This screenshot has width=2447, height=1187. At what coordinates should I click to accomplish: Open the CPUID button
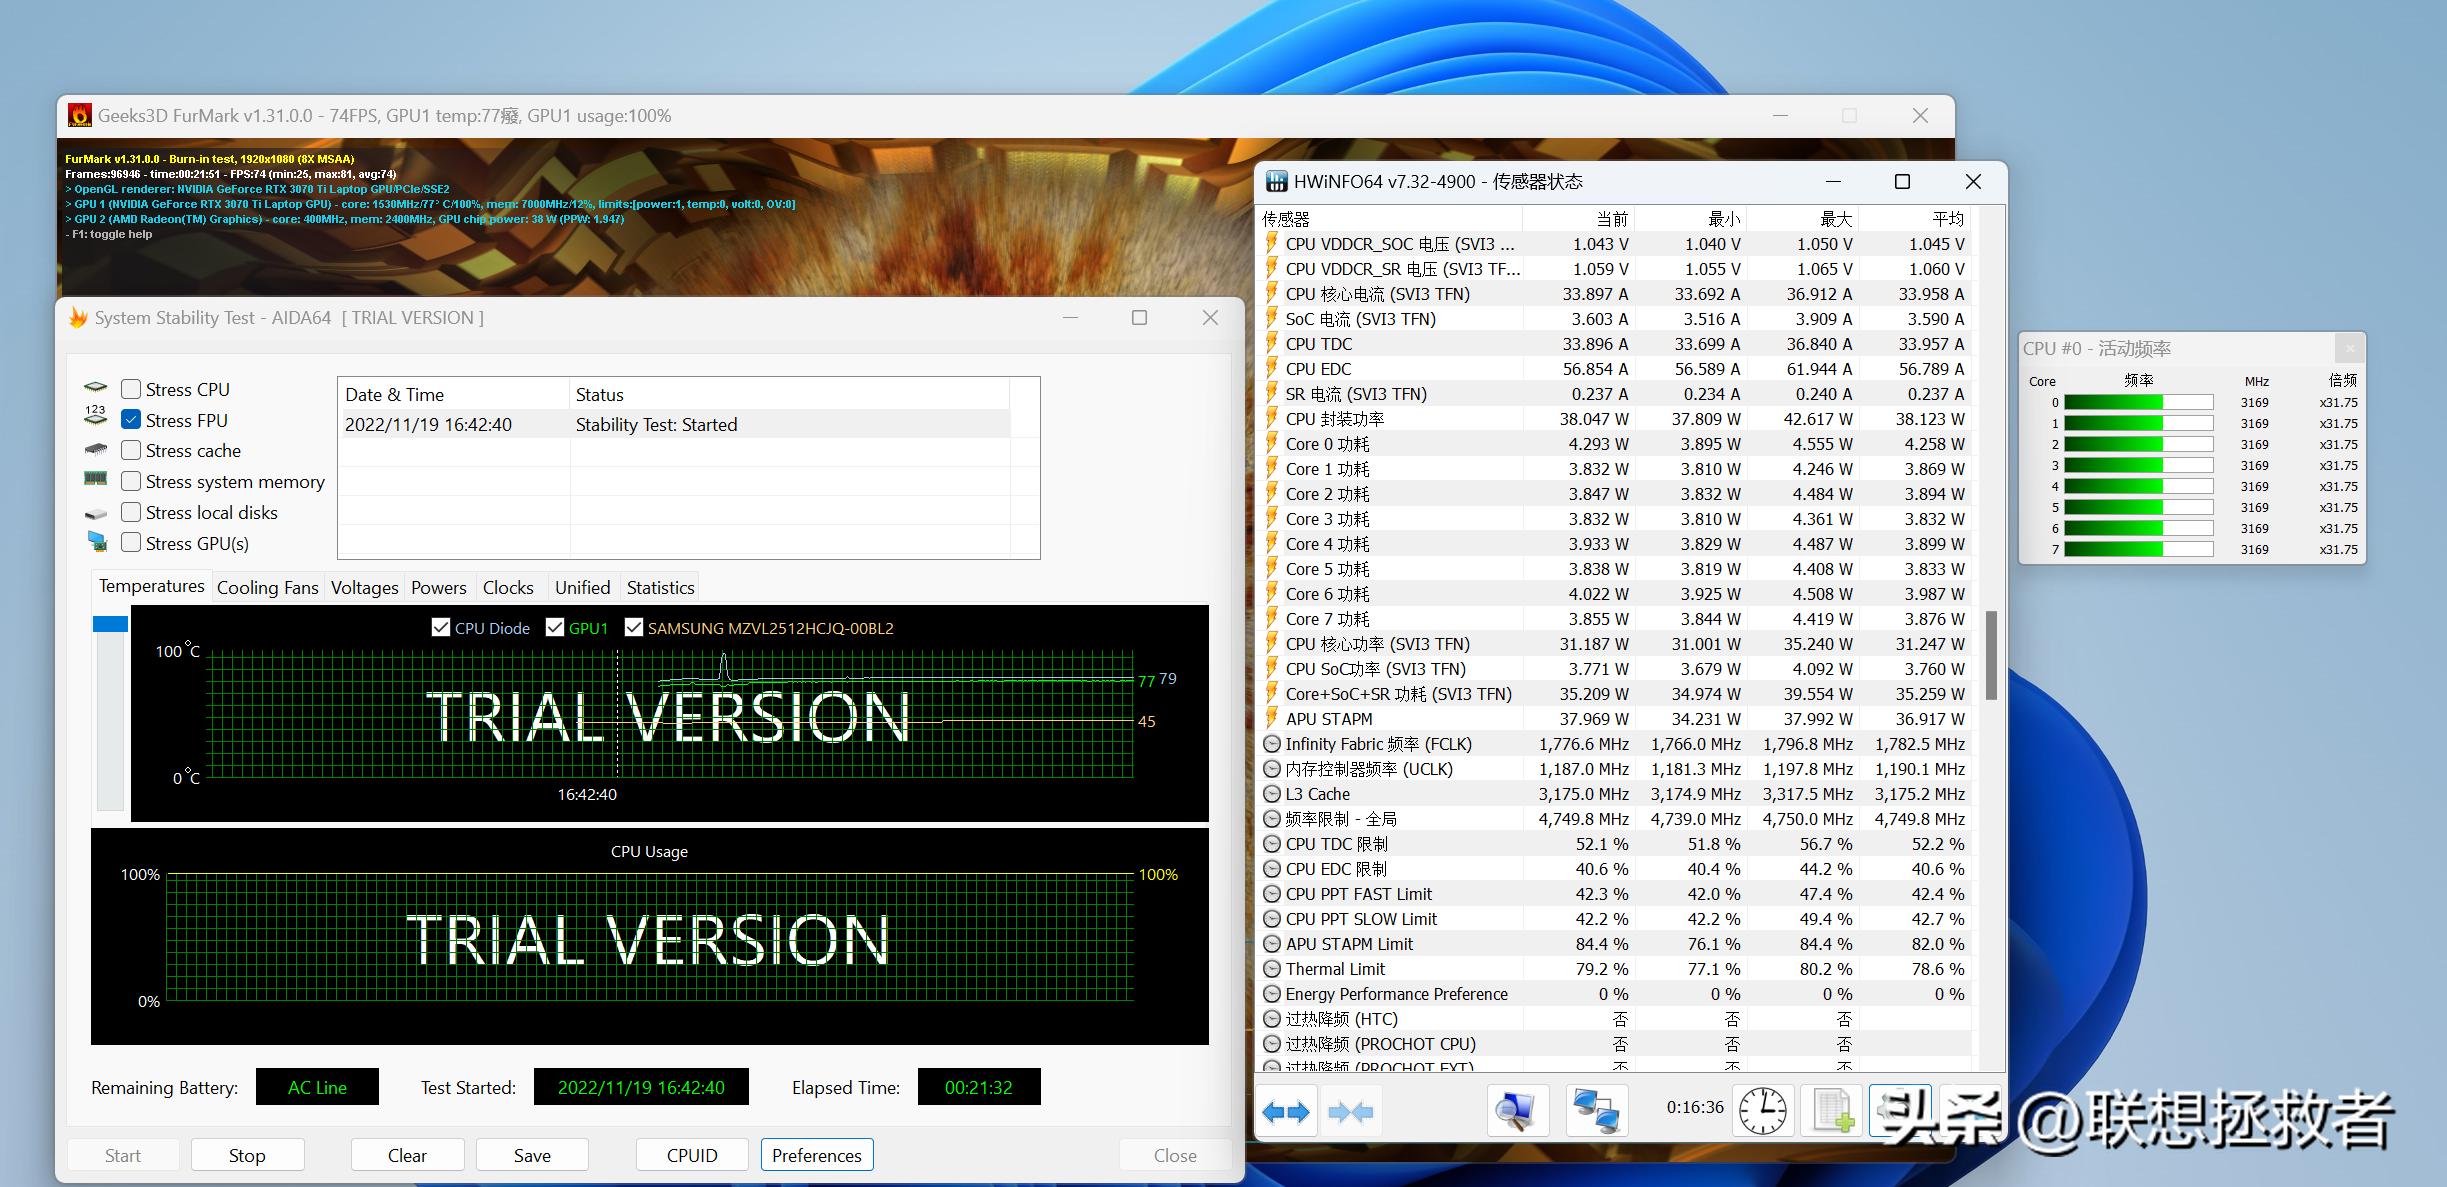692,1155
